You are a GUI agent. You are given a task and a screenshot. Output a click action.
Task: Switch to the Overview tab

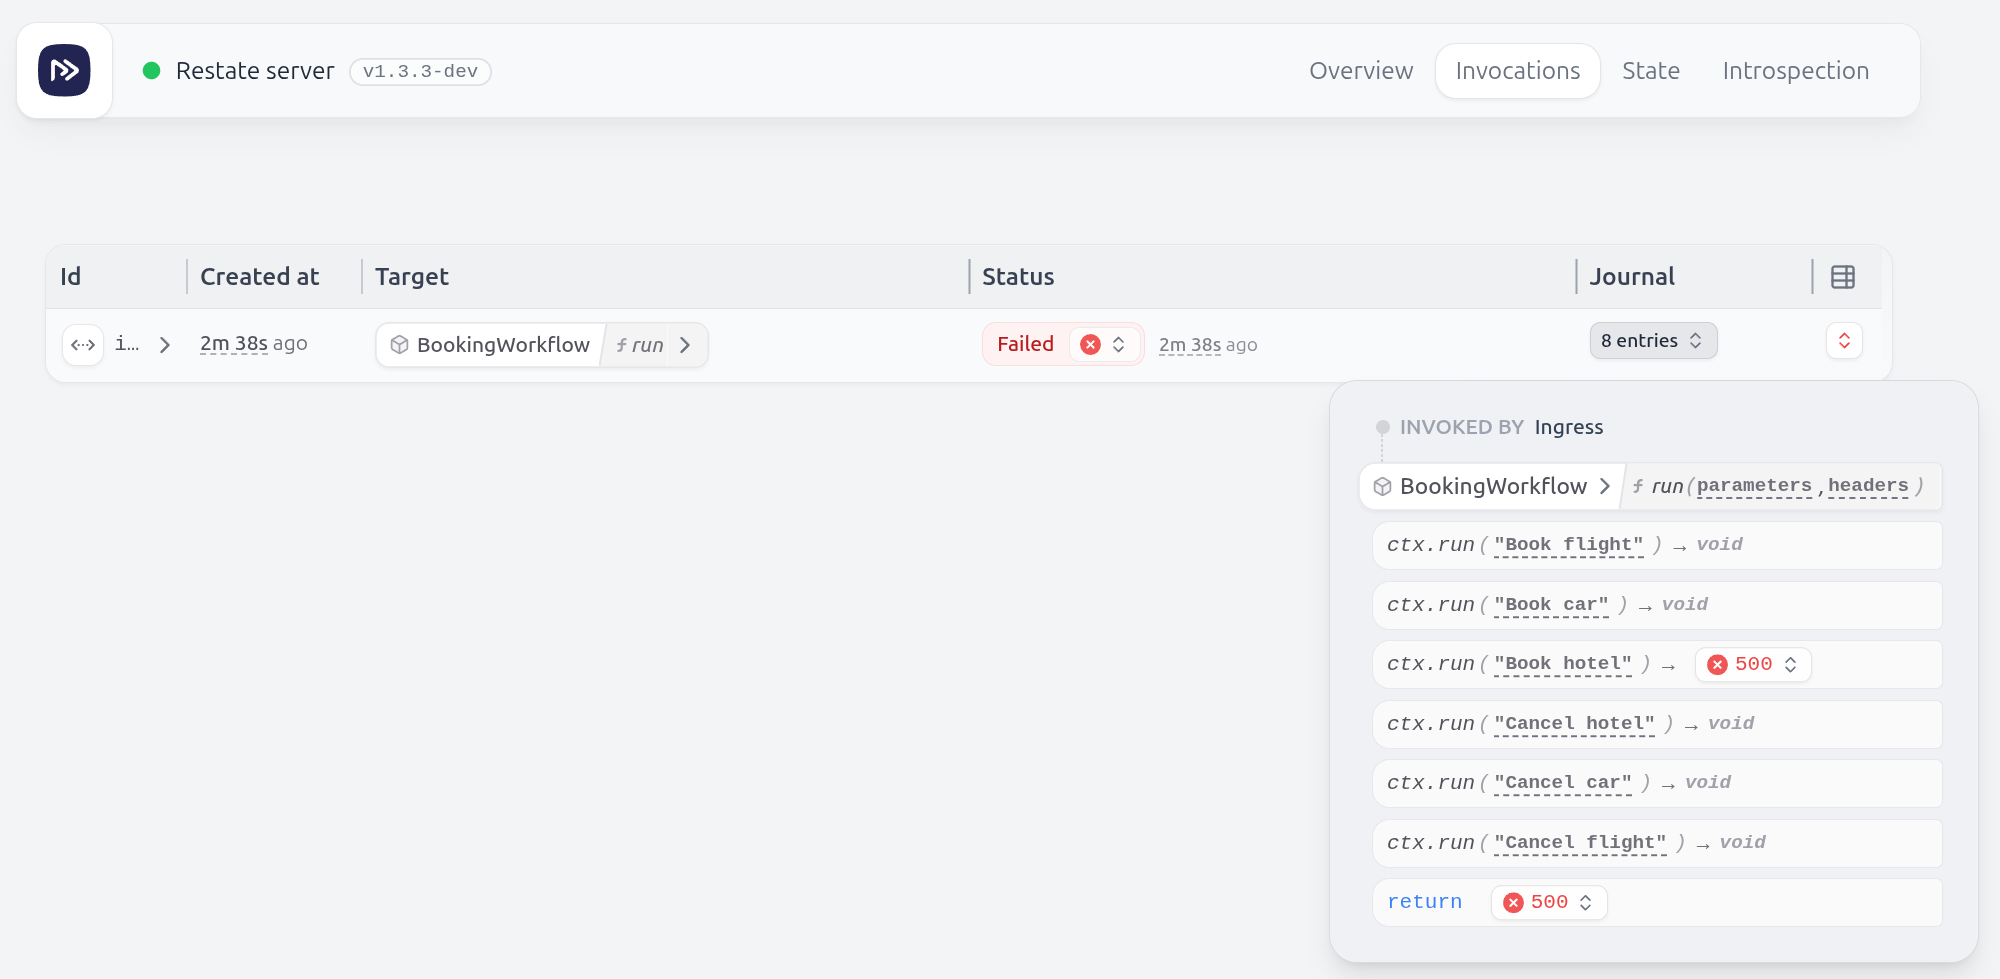(1361, 71)
